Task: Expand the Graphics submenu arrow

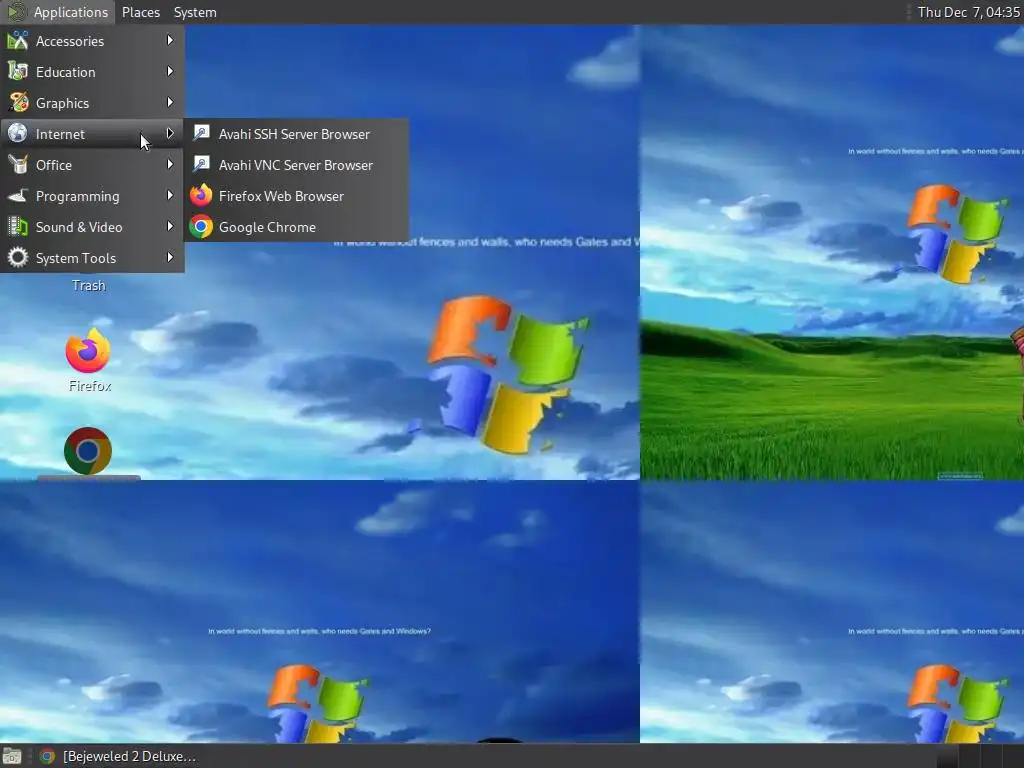Action: coord(170,102)
